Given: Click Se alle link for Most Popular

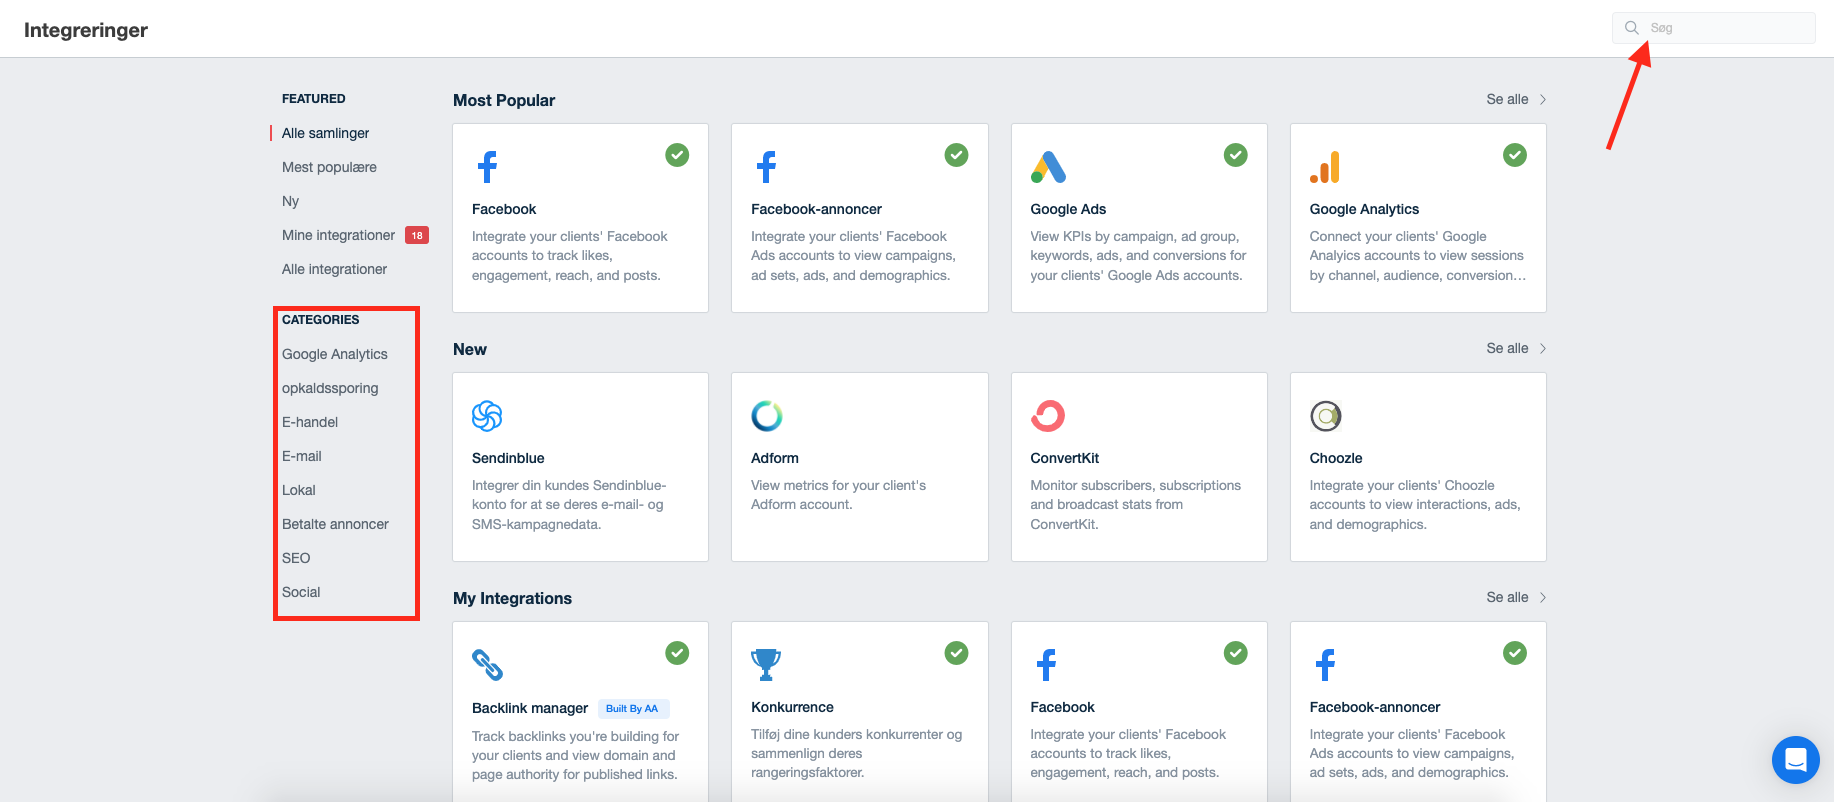Looking at the screenshot, I should click(1507, 99).
